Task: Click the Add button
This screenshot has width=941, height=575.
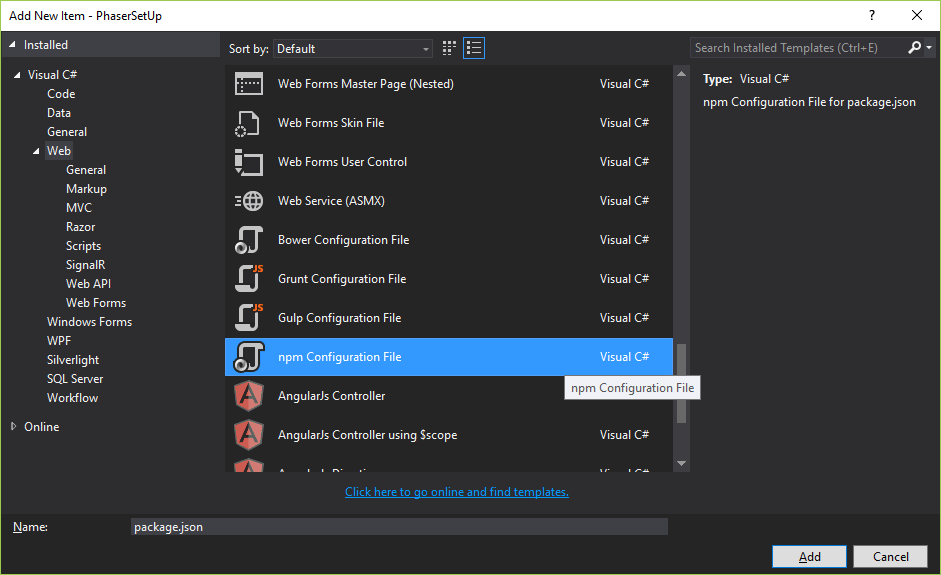Action: point(809,556)
